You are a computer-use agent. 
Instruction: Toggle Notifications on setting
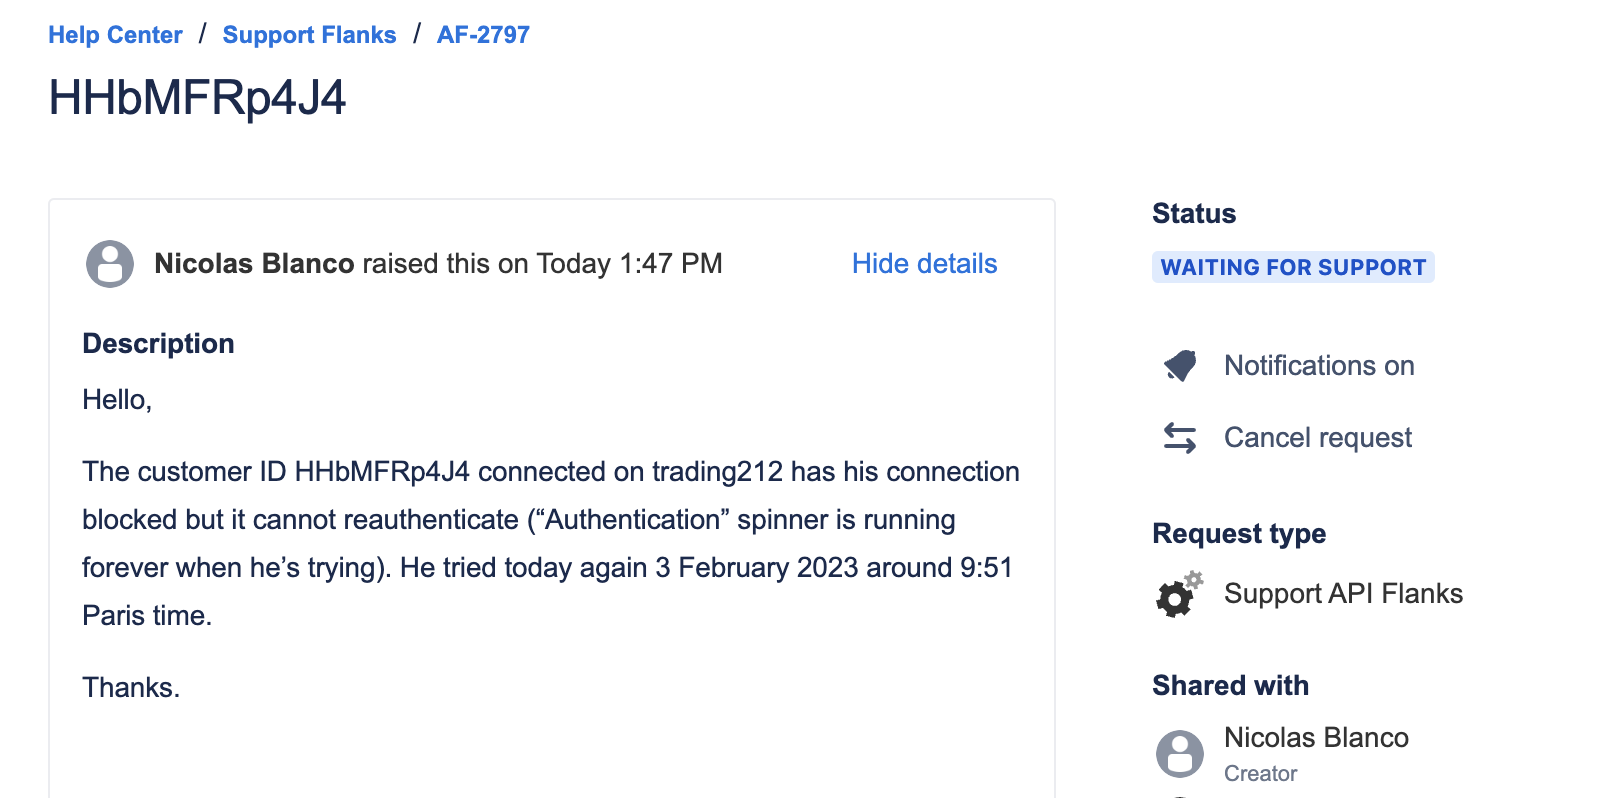point(1319,366)
